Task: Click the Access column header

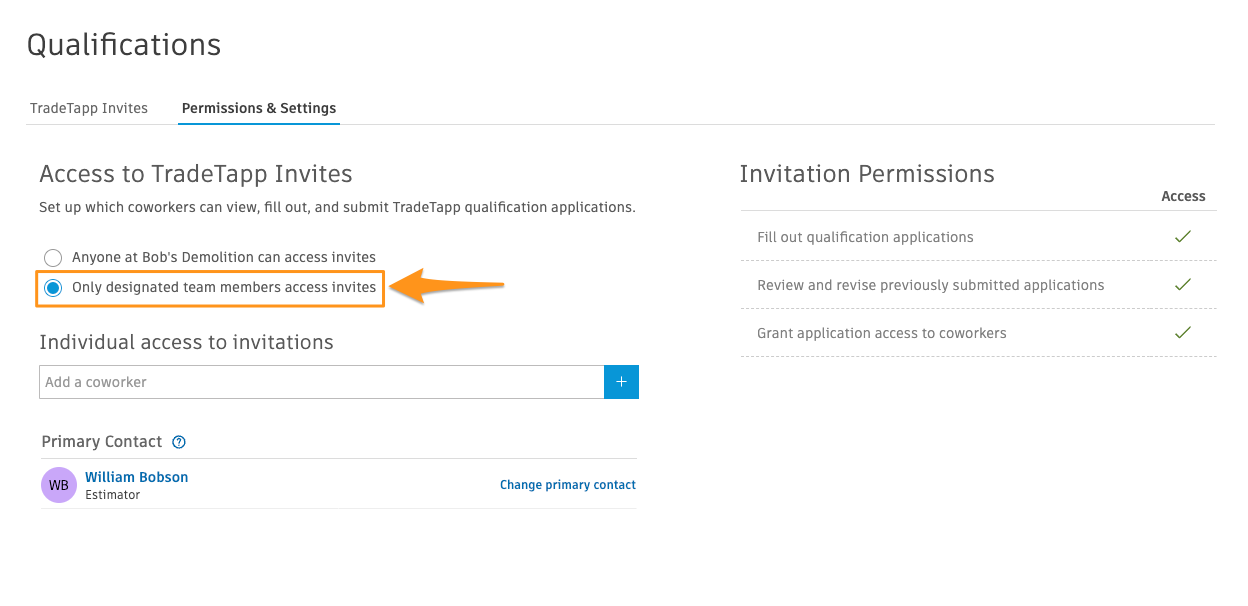Action: (1183, 197)
